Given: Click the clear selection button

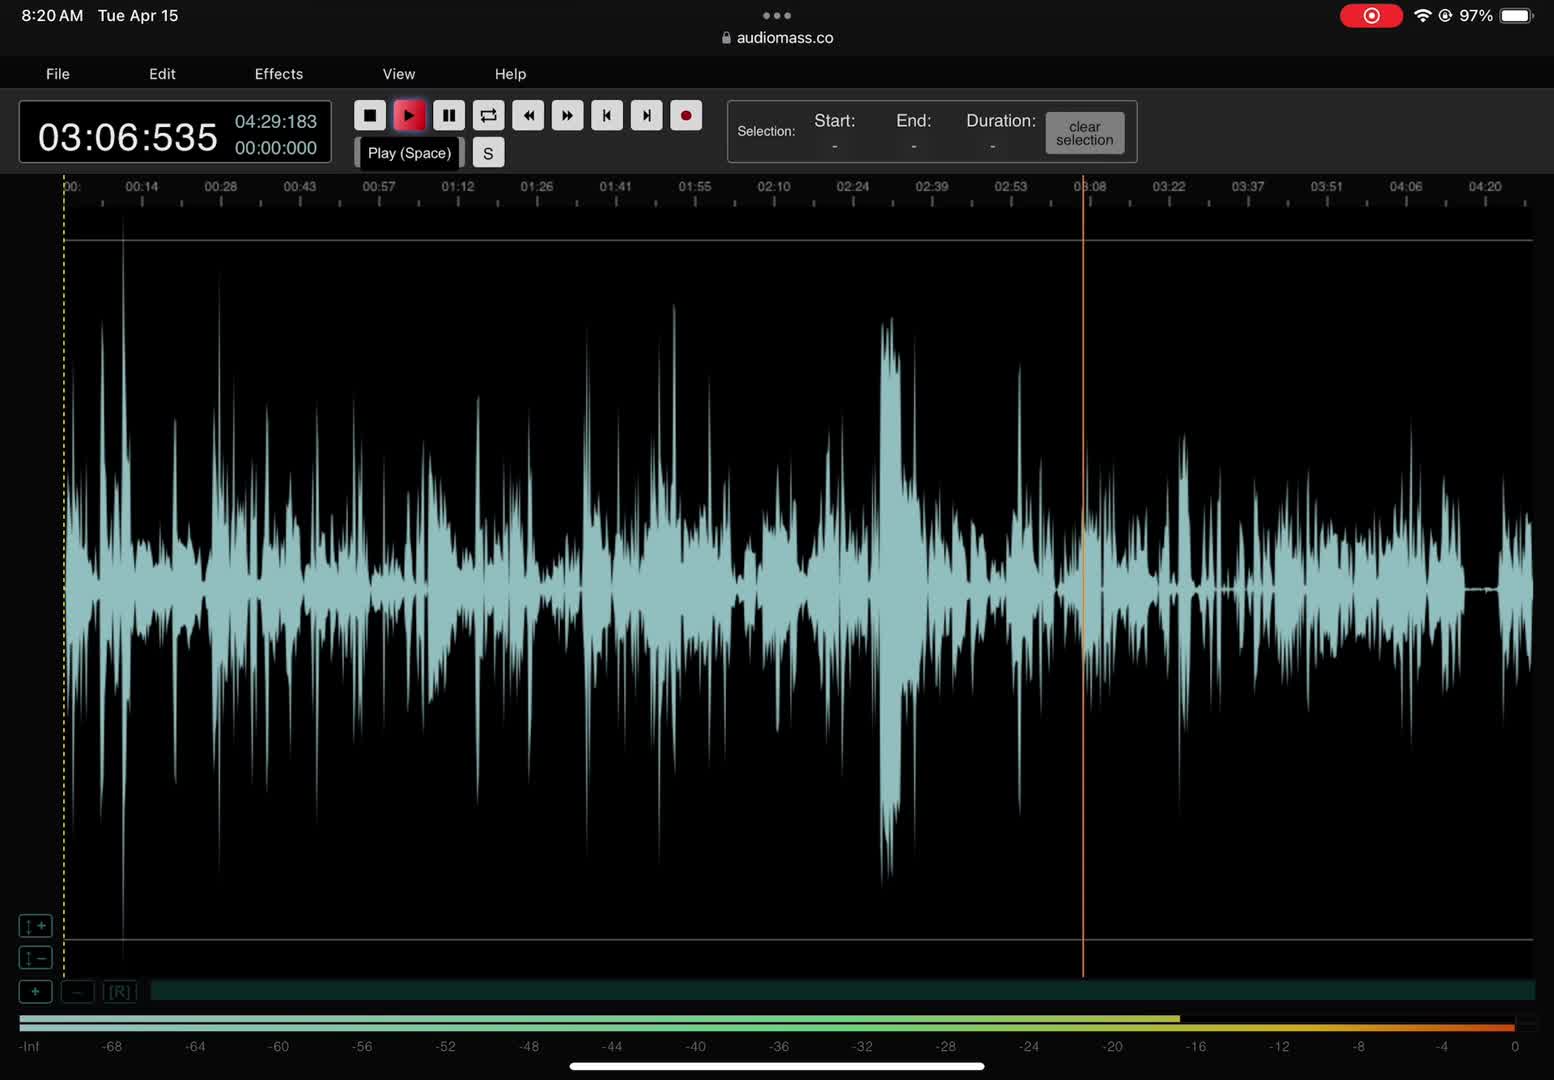Looking at the screenshot, I should pos(1084,133).
